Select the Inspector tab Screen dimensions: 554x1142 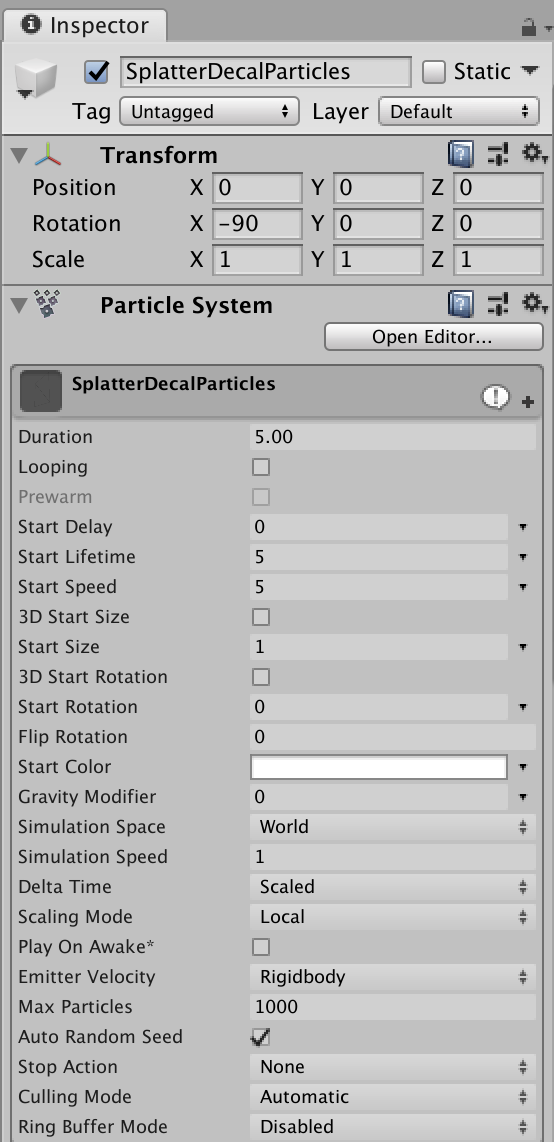(84, 25)
